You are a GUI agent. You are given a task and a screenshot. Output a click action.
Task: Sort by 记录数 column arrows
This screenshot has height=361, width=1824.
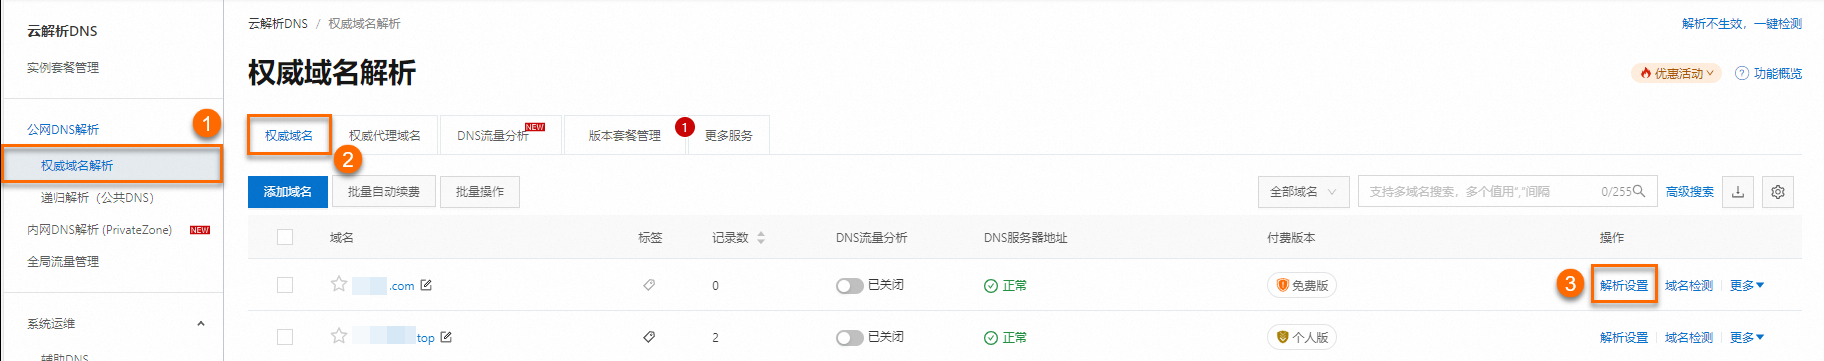click(x=761, y=238)
